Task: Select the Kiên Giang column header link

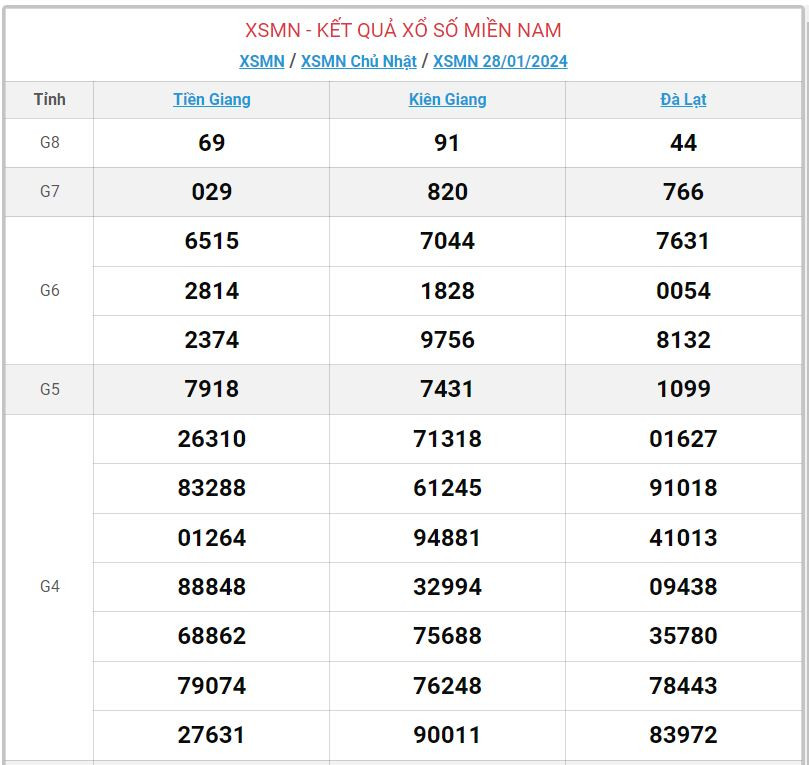Action: pos(447,99)
